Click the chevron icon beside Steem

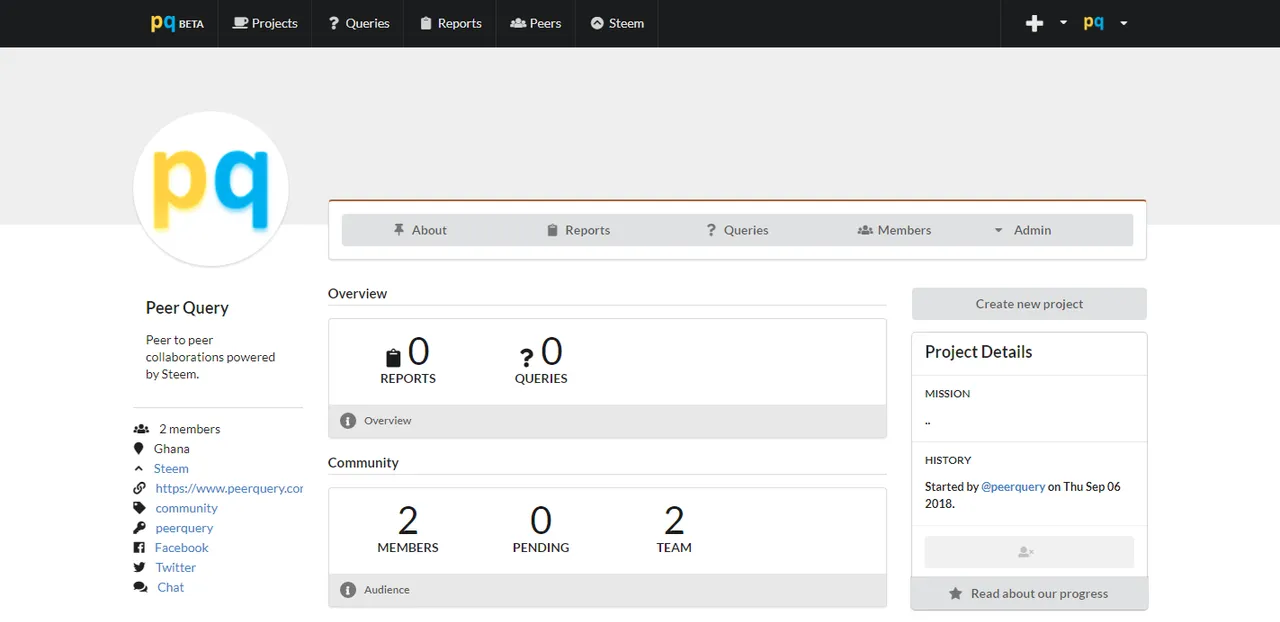(139, 469)
